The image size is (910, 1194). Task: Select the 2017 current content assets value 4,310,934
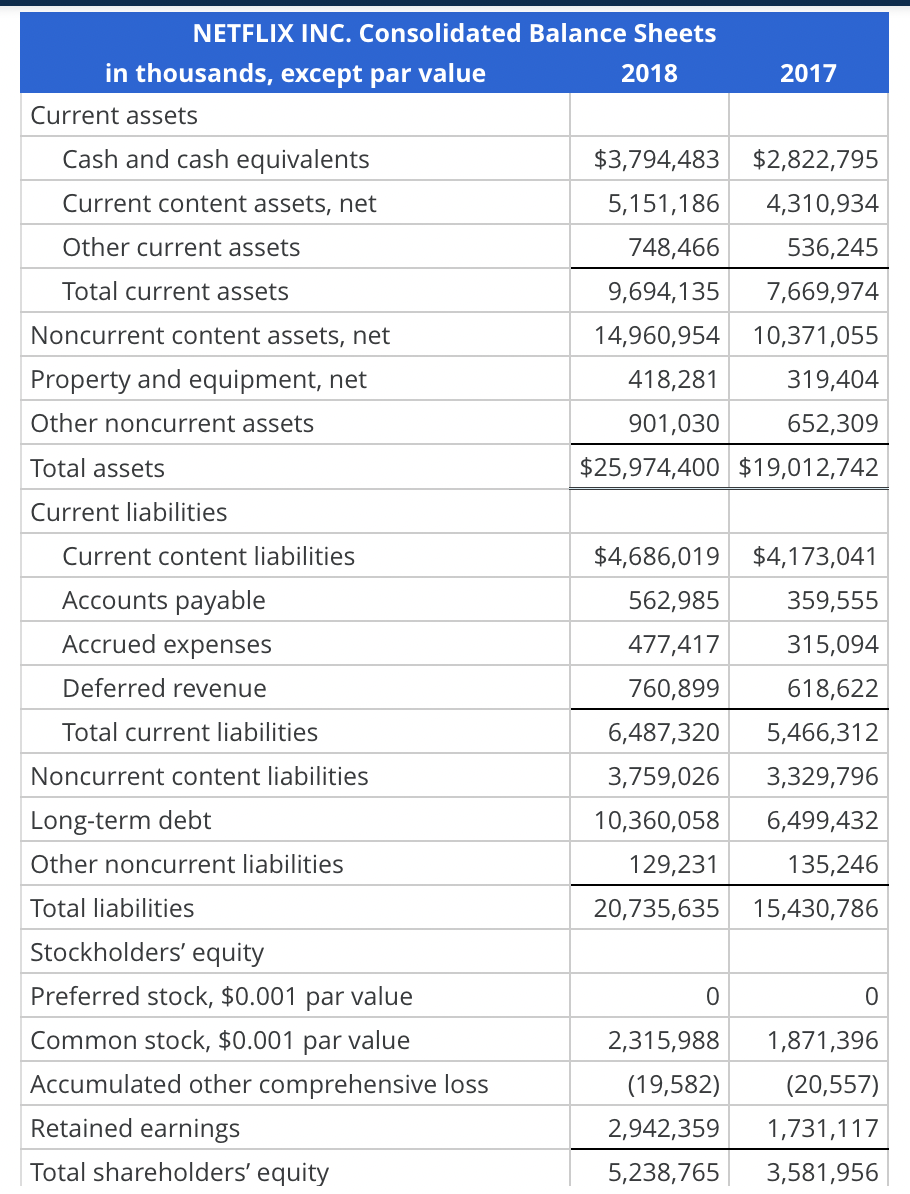(822, 203)
